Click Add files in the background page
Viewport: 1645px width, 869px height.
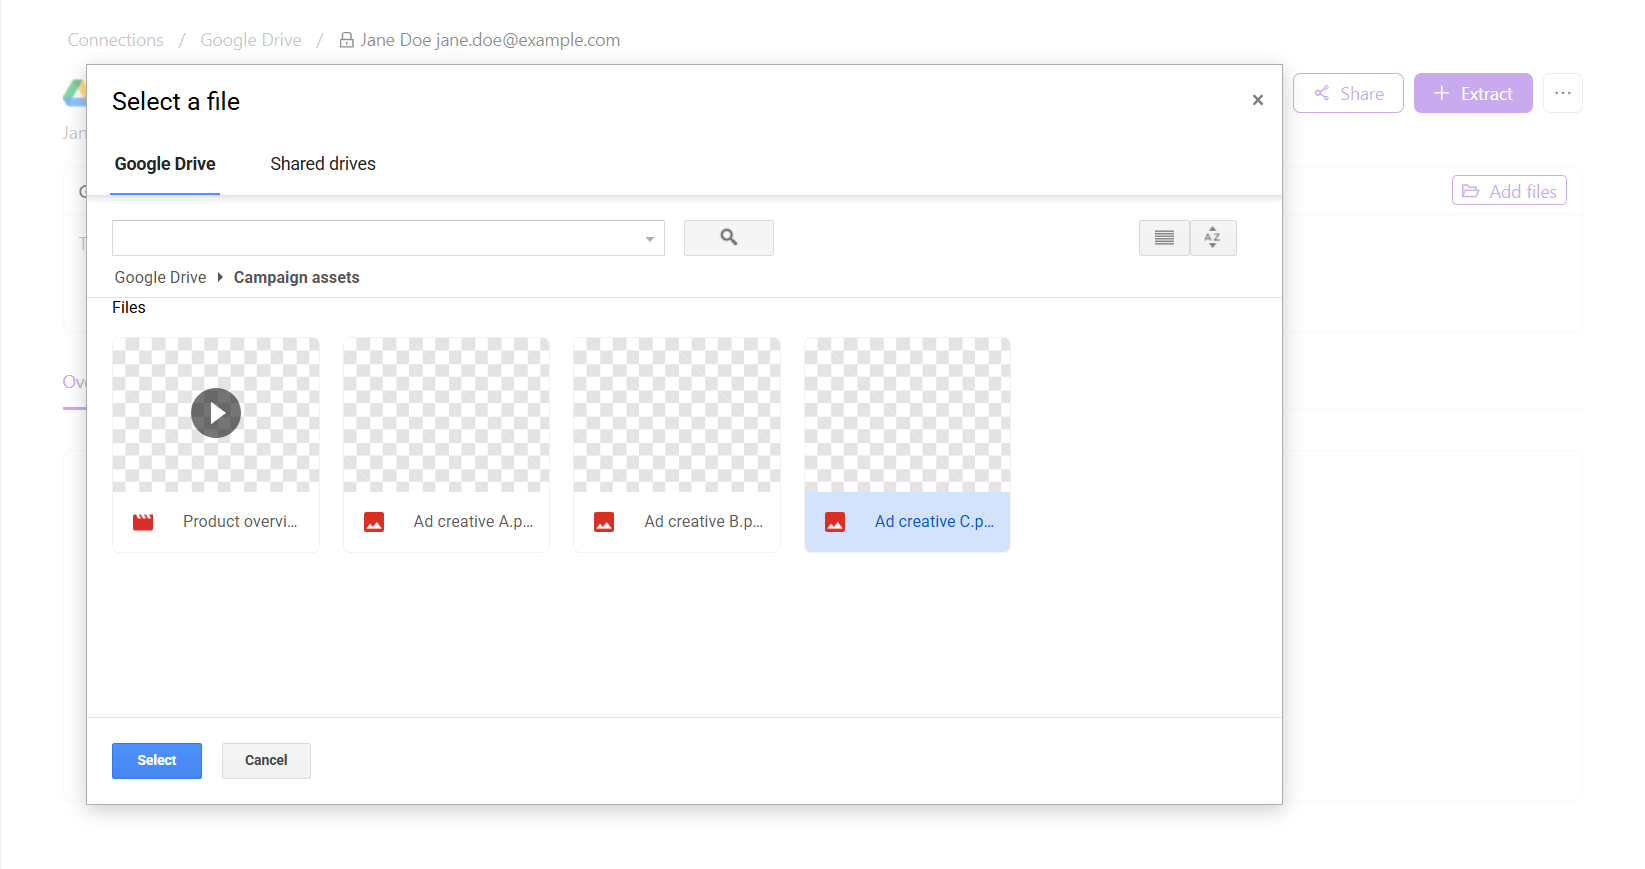[1509, 191]
